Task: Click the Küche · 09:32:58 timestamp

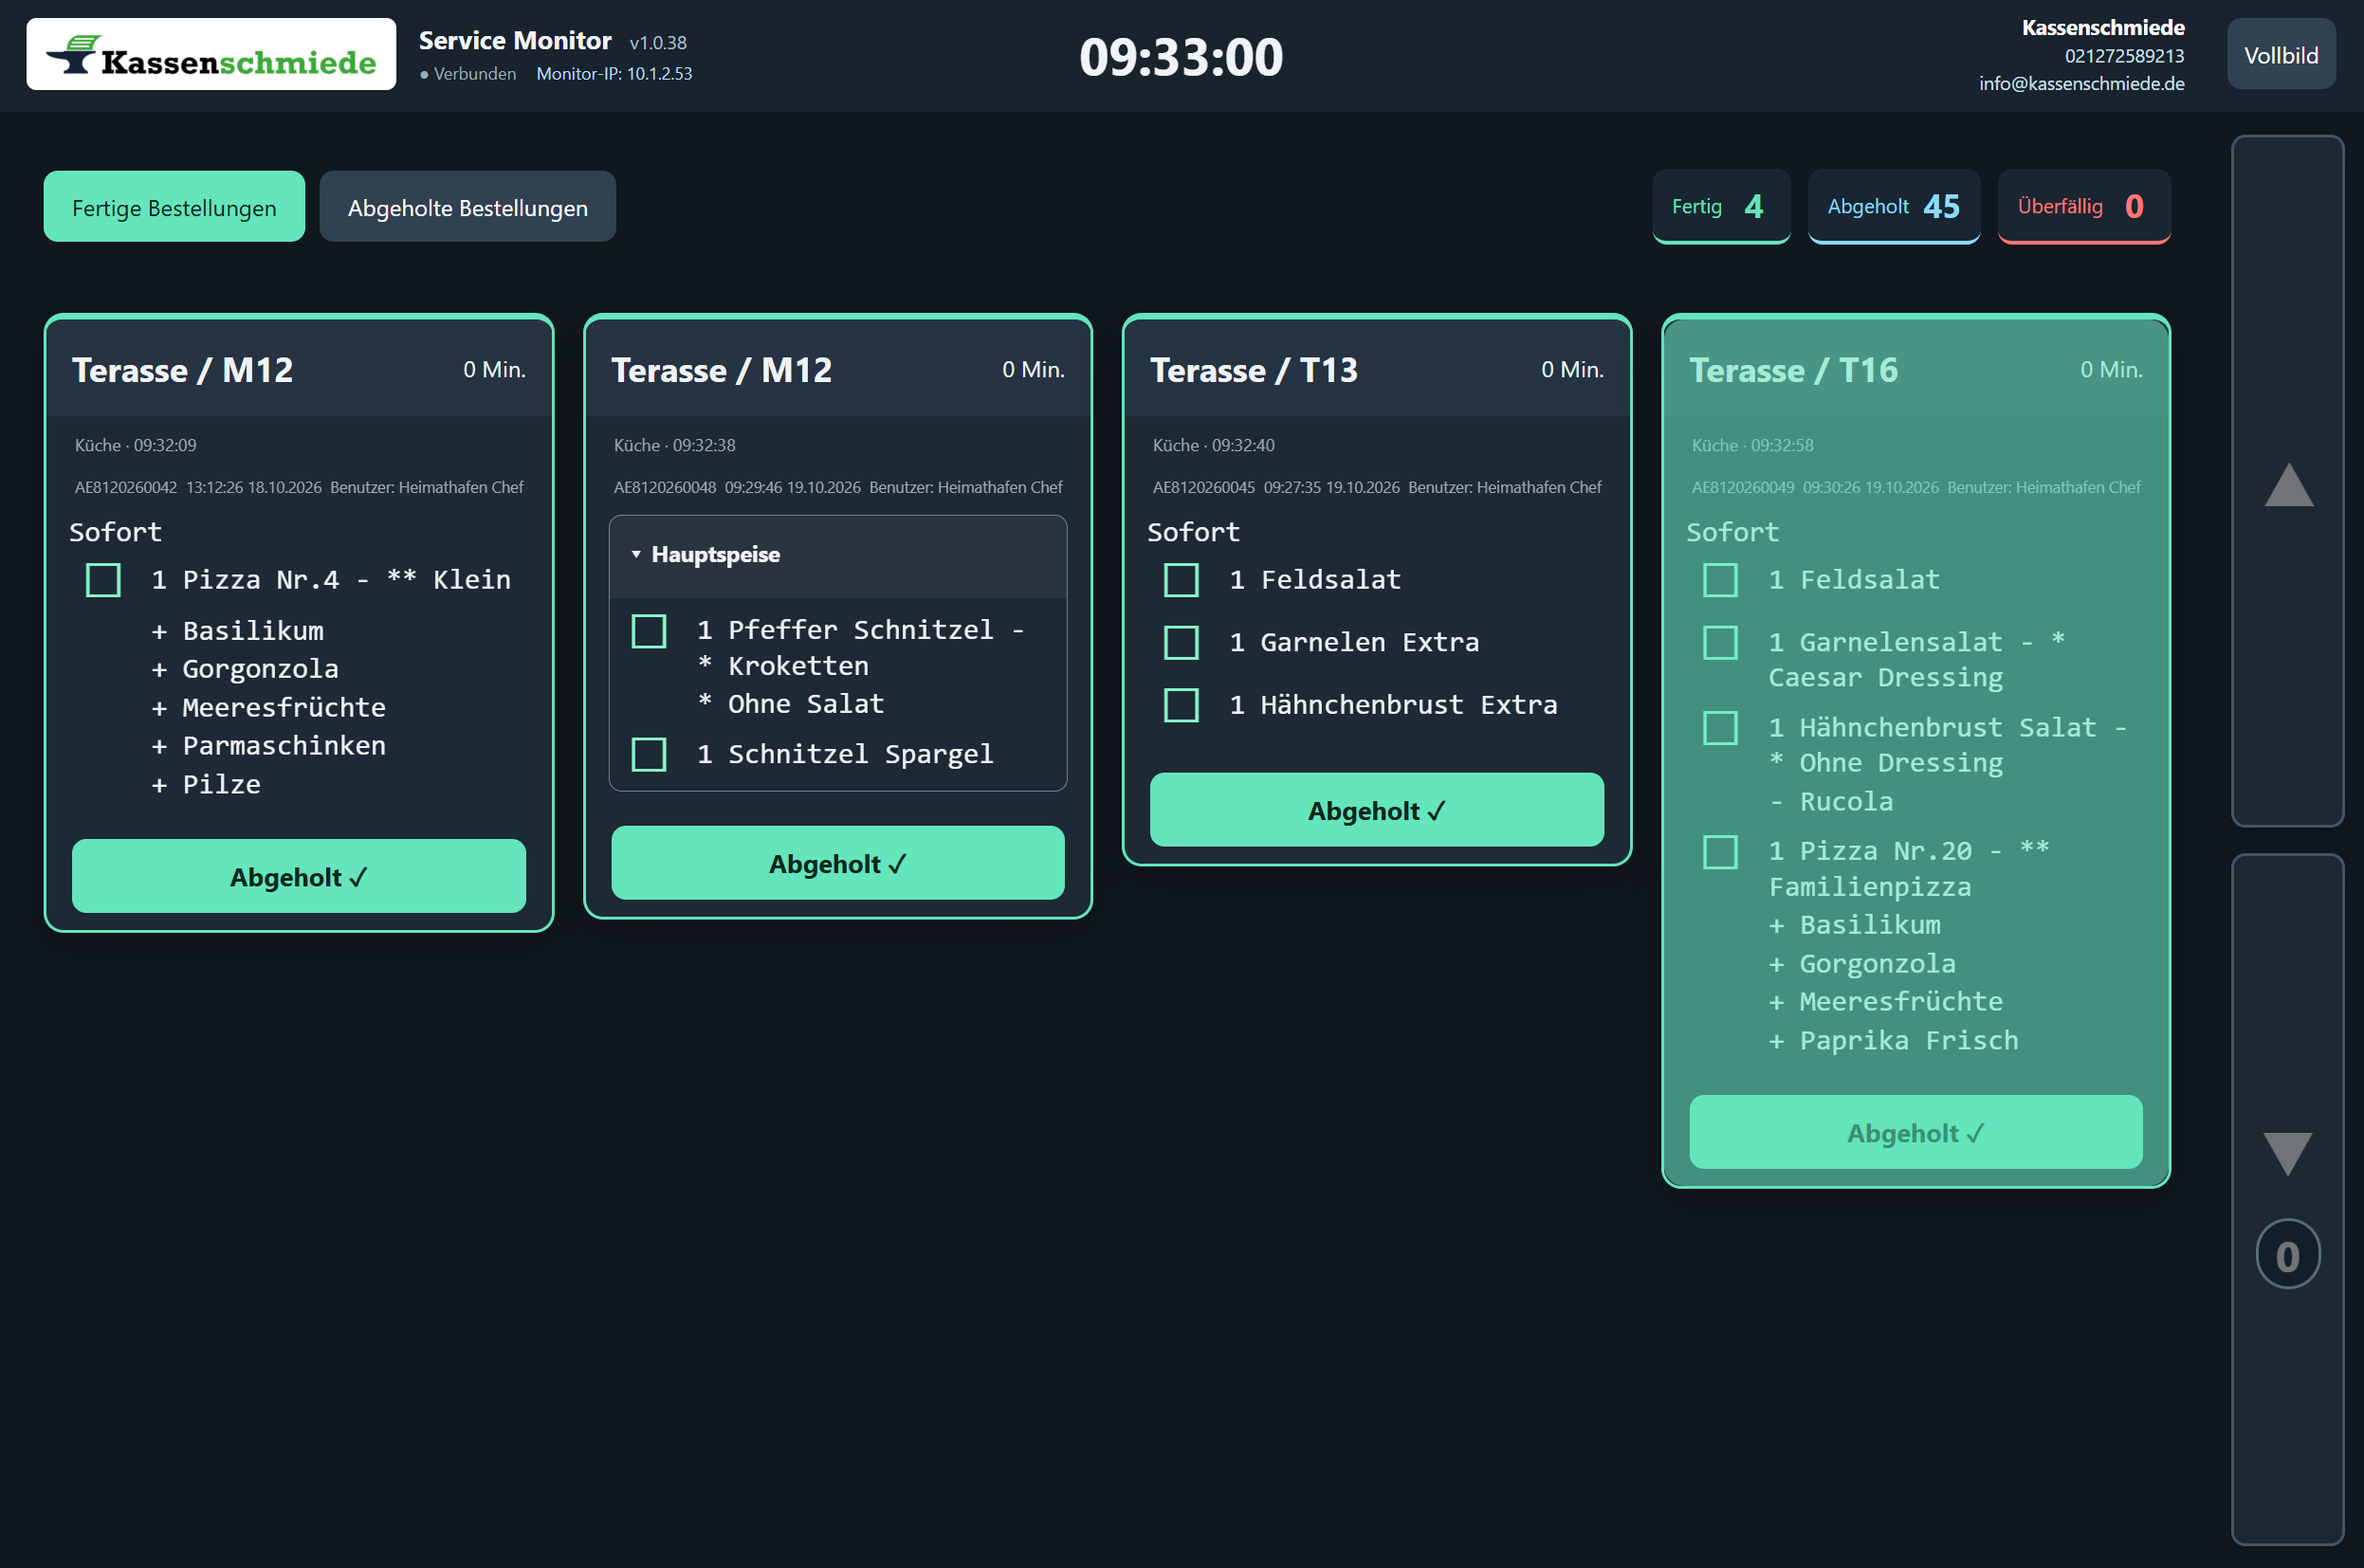Action: coord(1752,445)
